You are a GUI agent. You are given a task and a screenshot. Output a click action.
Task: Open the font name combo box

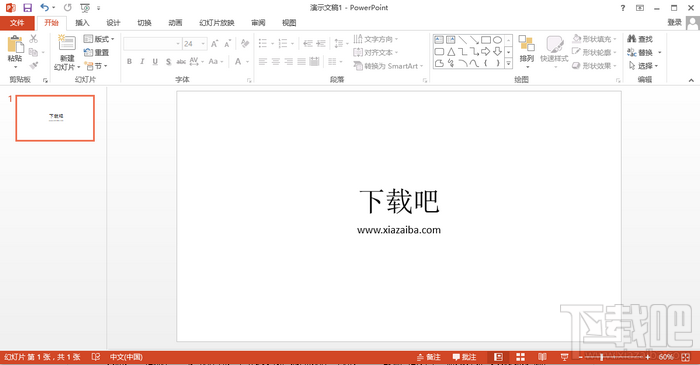click(x=152, y=44)
